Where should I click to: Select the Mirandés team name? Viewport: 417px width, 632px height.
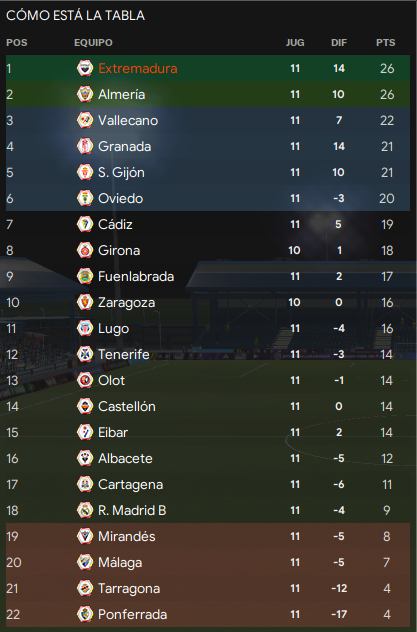[127, 536]
